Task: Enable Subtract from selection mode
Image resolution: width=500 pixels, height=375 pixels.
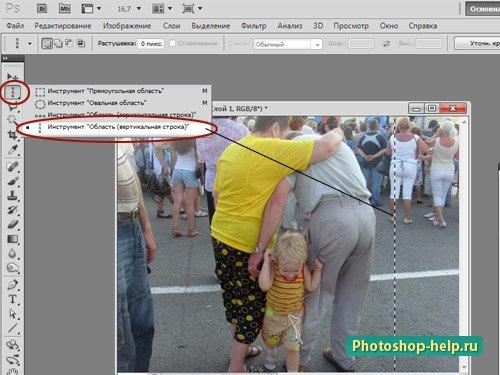Action: [x=69, y=43]
